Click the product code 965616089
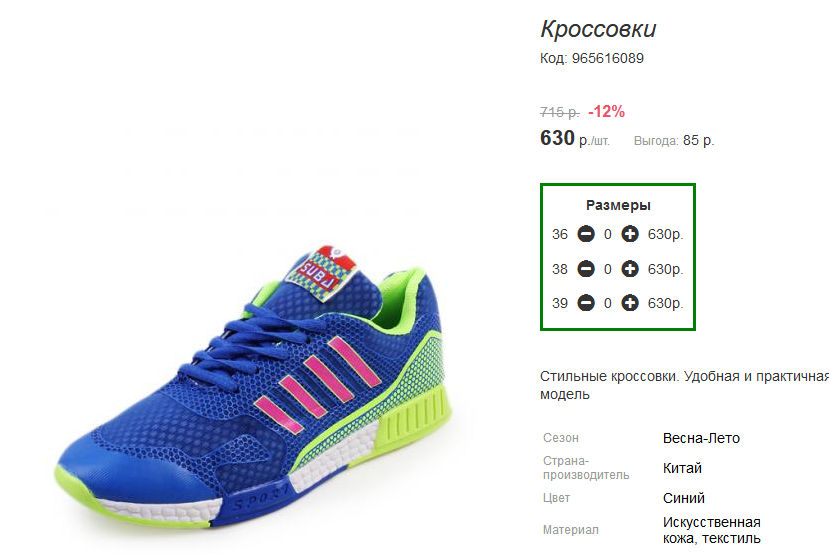Viewport: 829px width, 555px height. click(x=607, y=58)
